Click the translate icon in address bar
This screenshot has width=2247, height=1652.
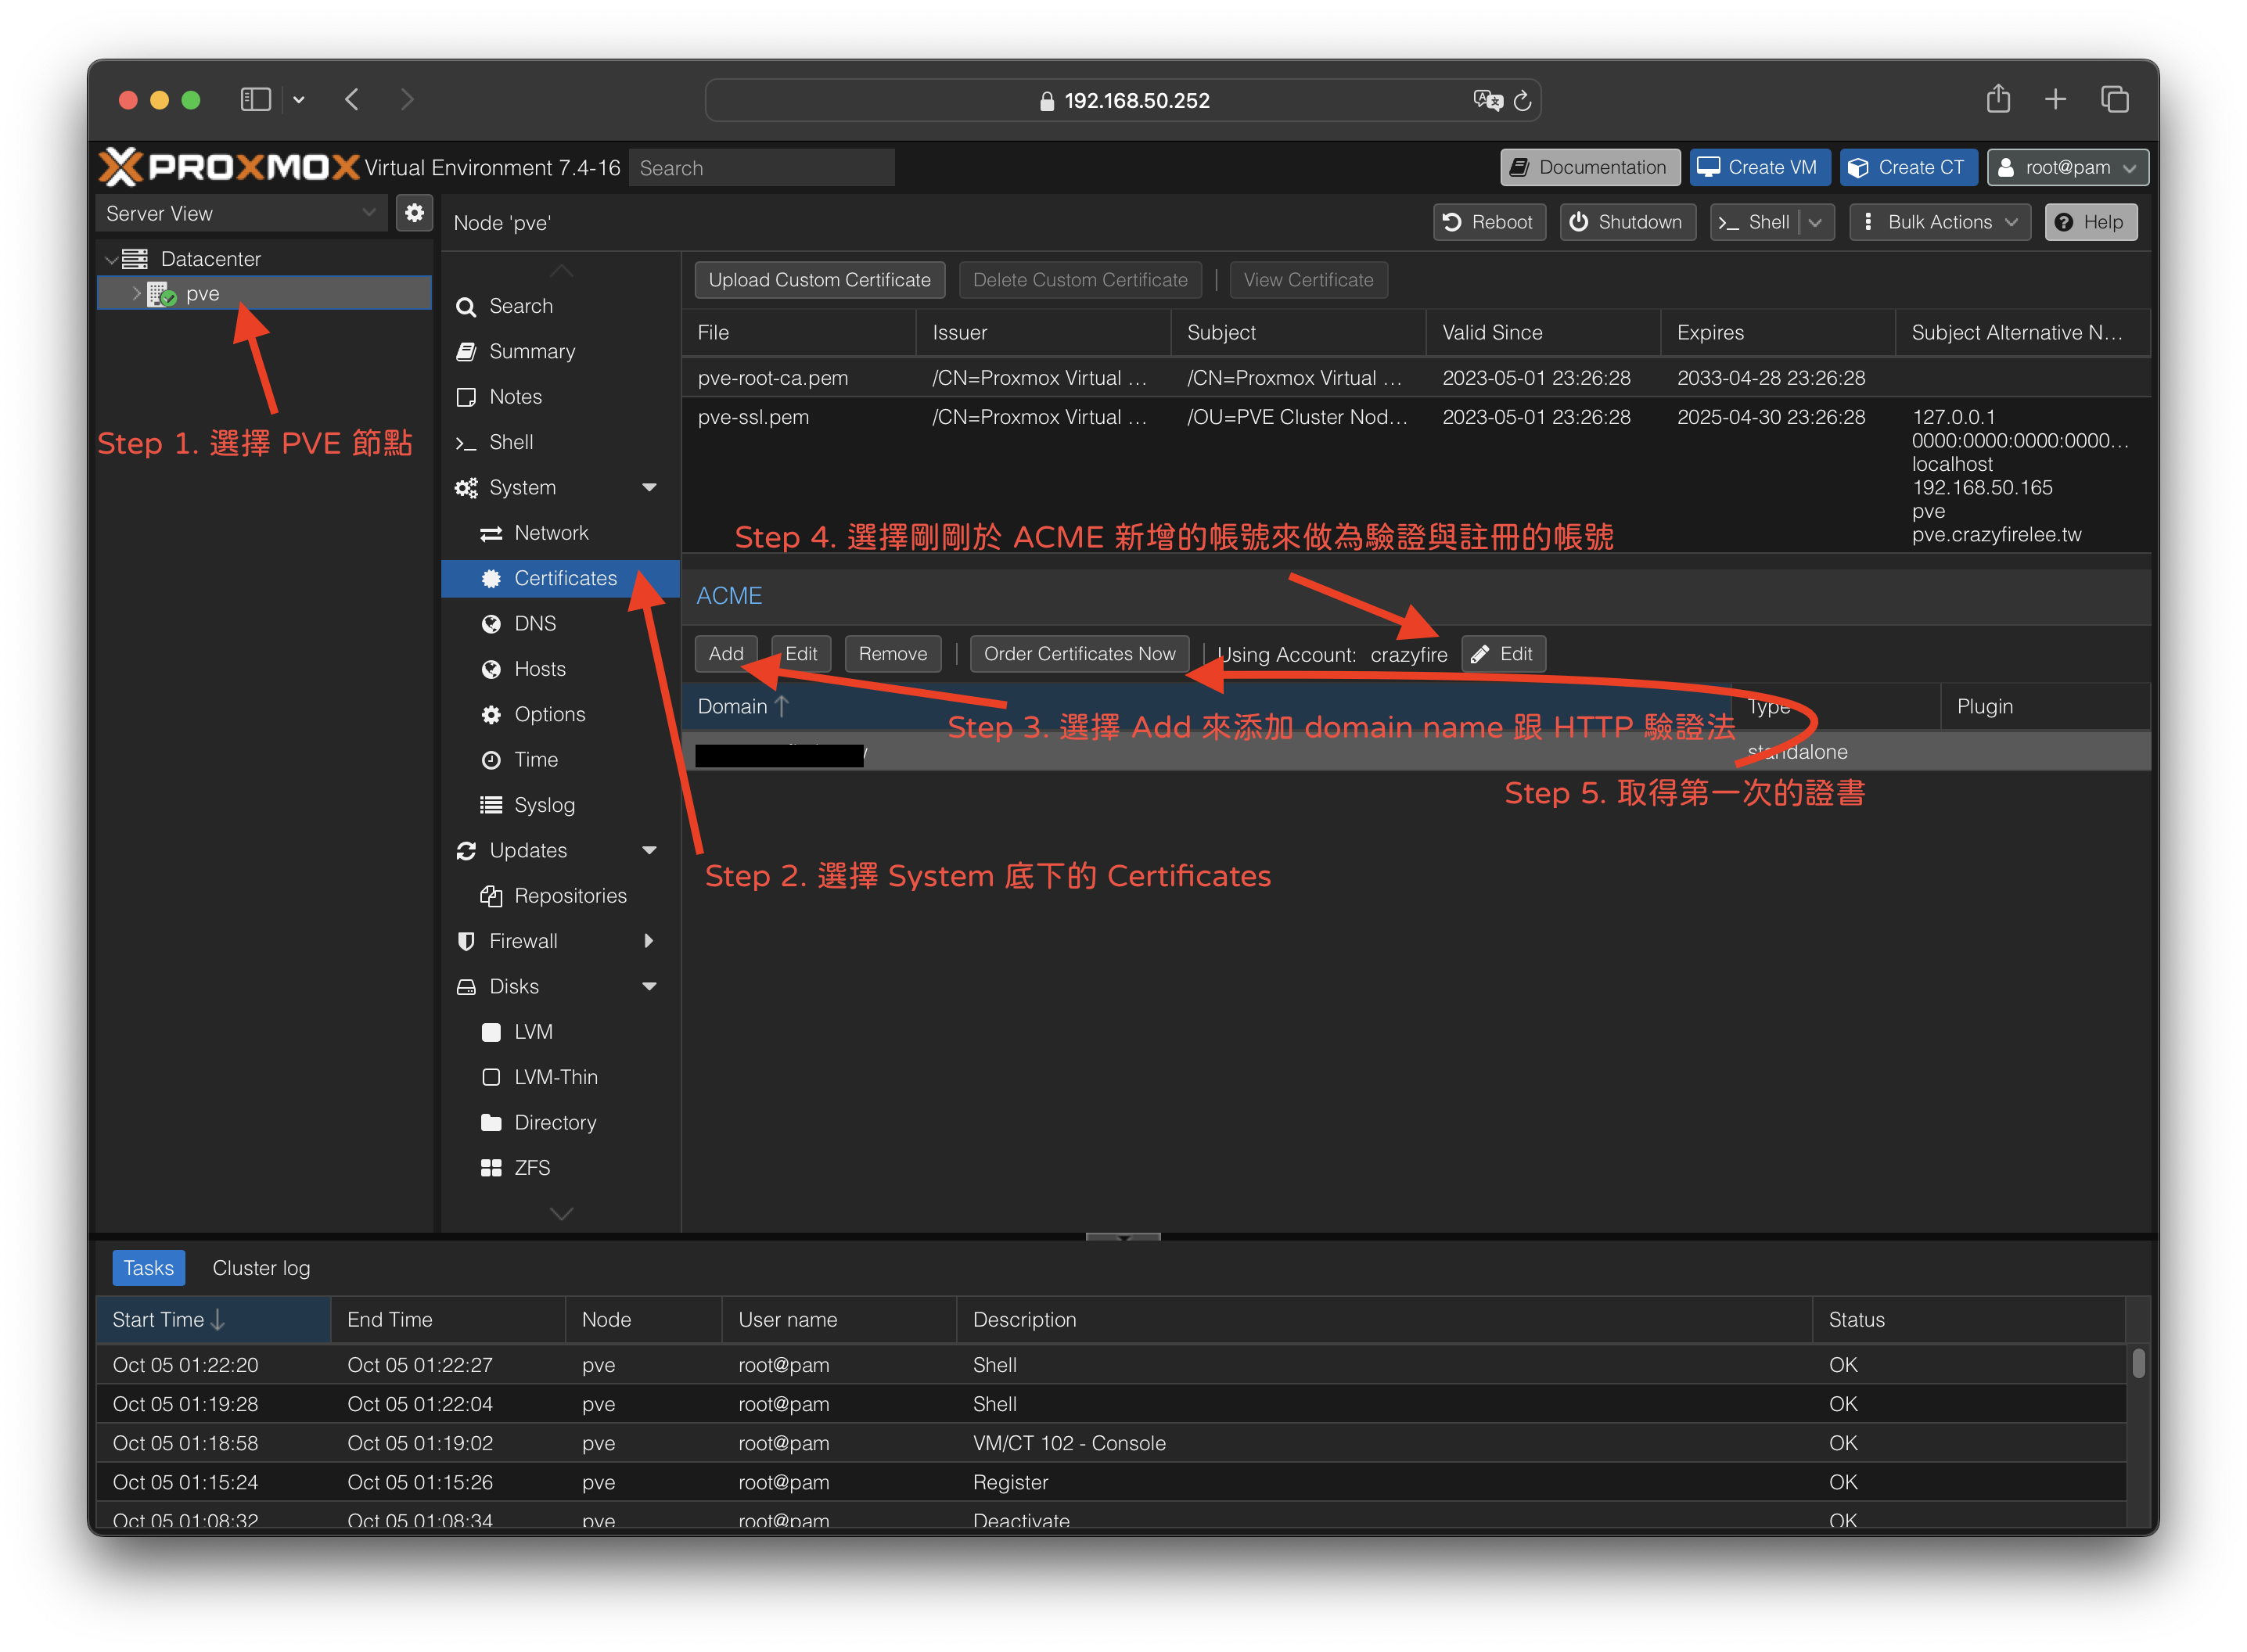1487,100
